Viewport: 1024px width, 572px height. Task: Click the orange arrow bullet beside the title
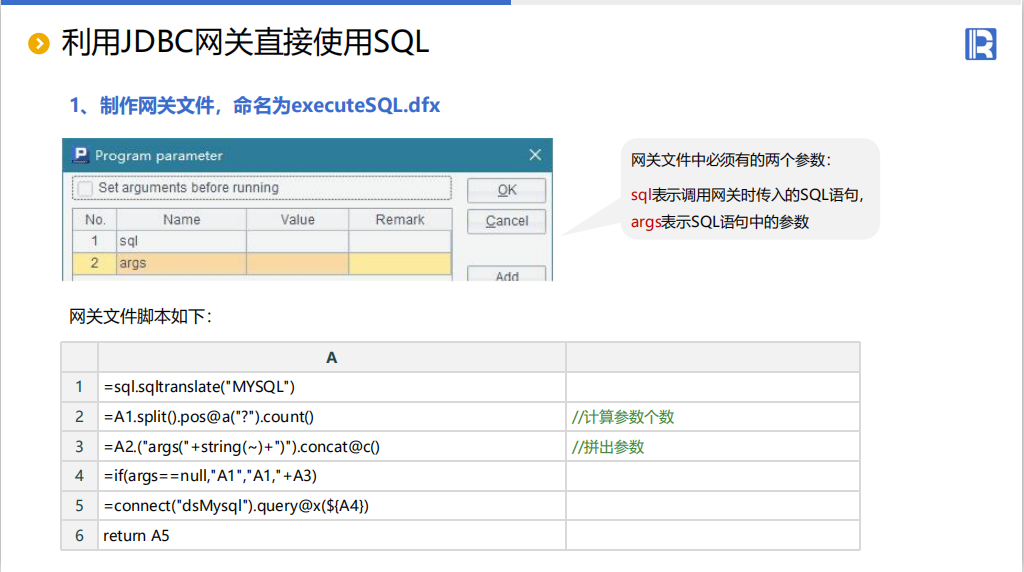[38, 43]
